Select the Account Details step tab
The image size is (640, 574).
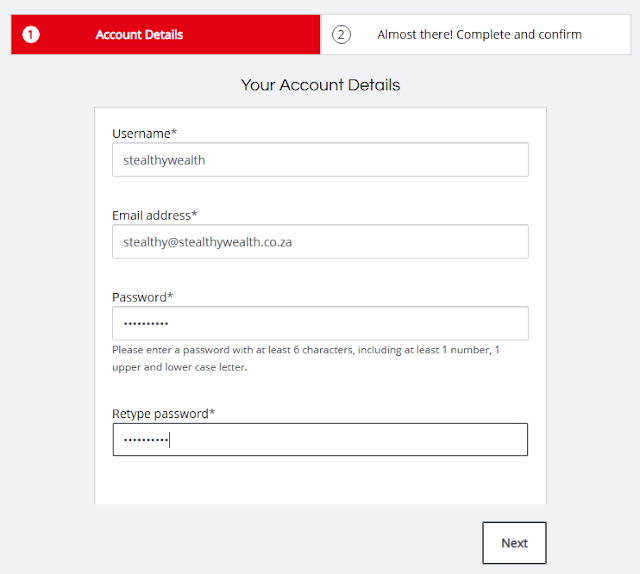coord(139,35)
